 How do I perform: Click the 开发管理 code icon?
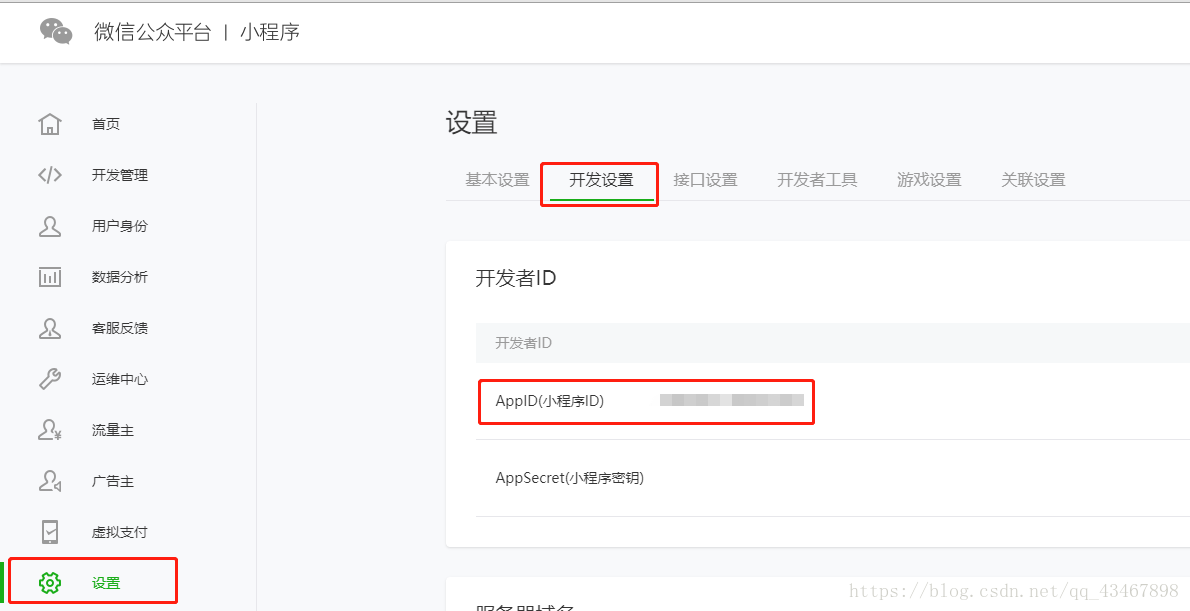tap(50, 174)
